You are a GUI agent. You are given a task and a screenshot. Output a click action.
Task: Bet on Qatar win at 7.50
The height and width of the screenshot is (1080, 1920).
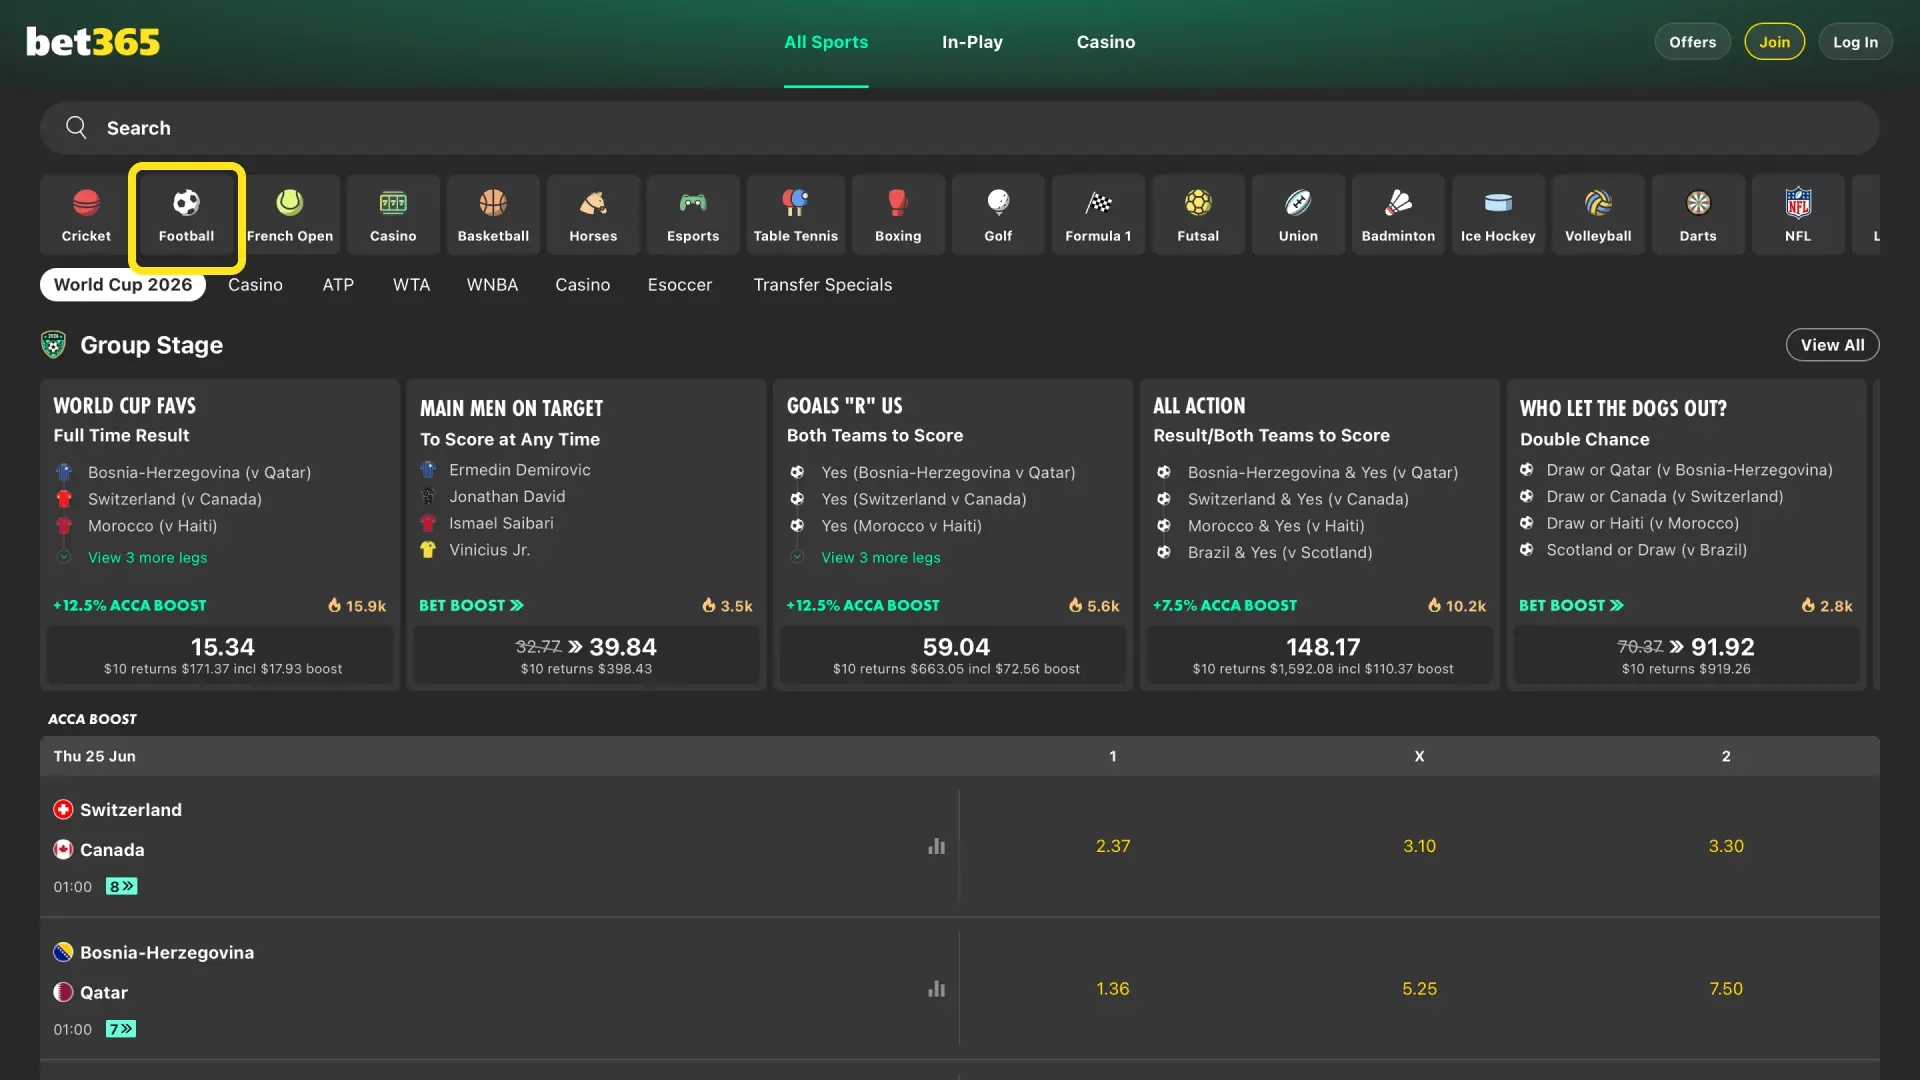1726,989
